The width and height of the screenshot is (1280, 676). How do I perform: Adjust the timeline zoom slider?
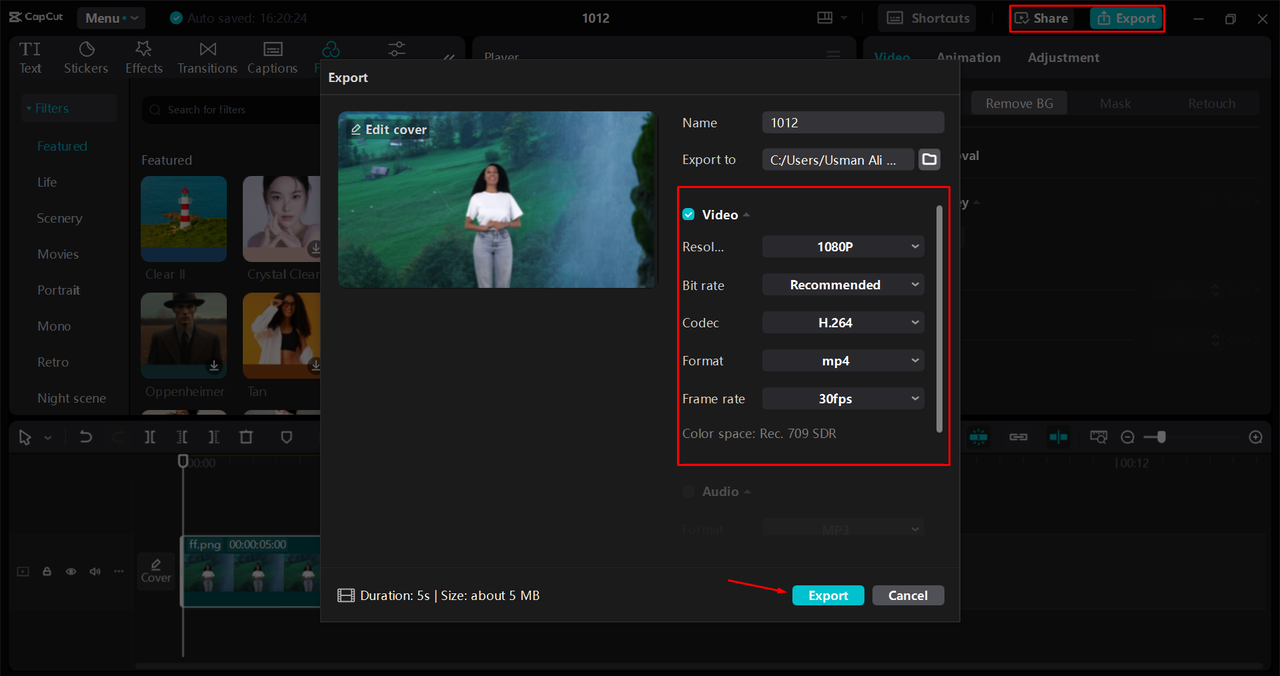tap(1160, 437)
